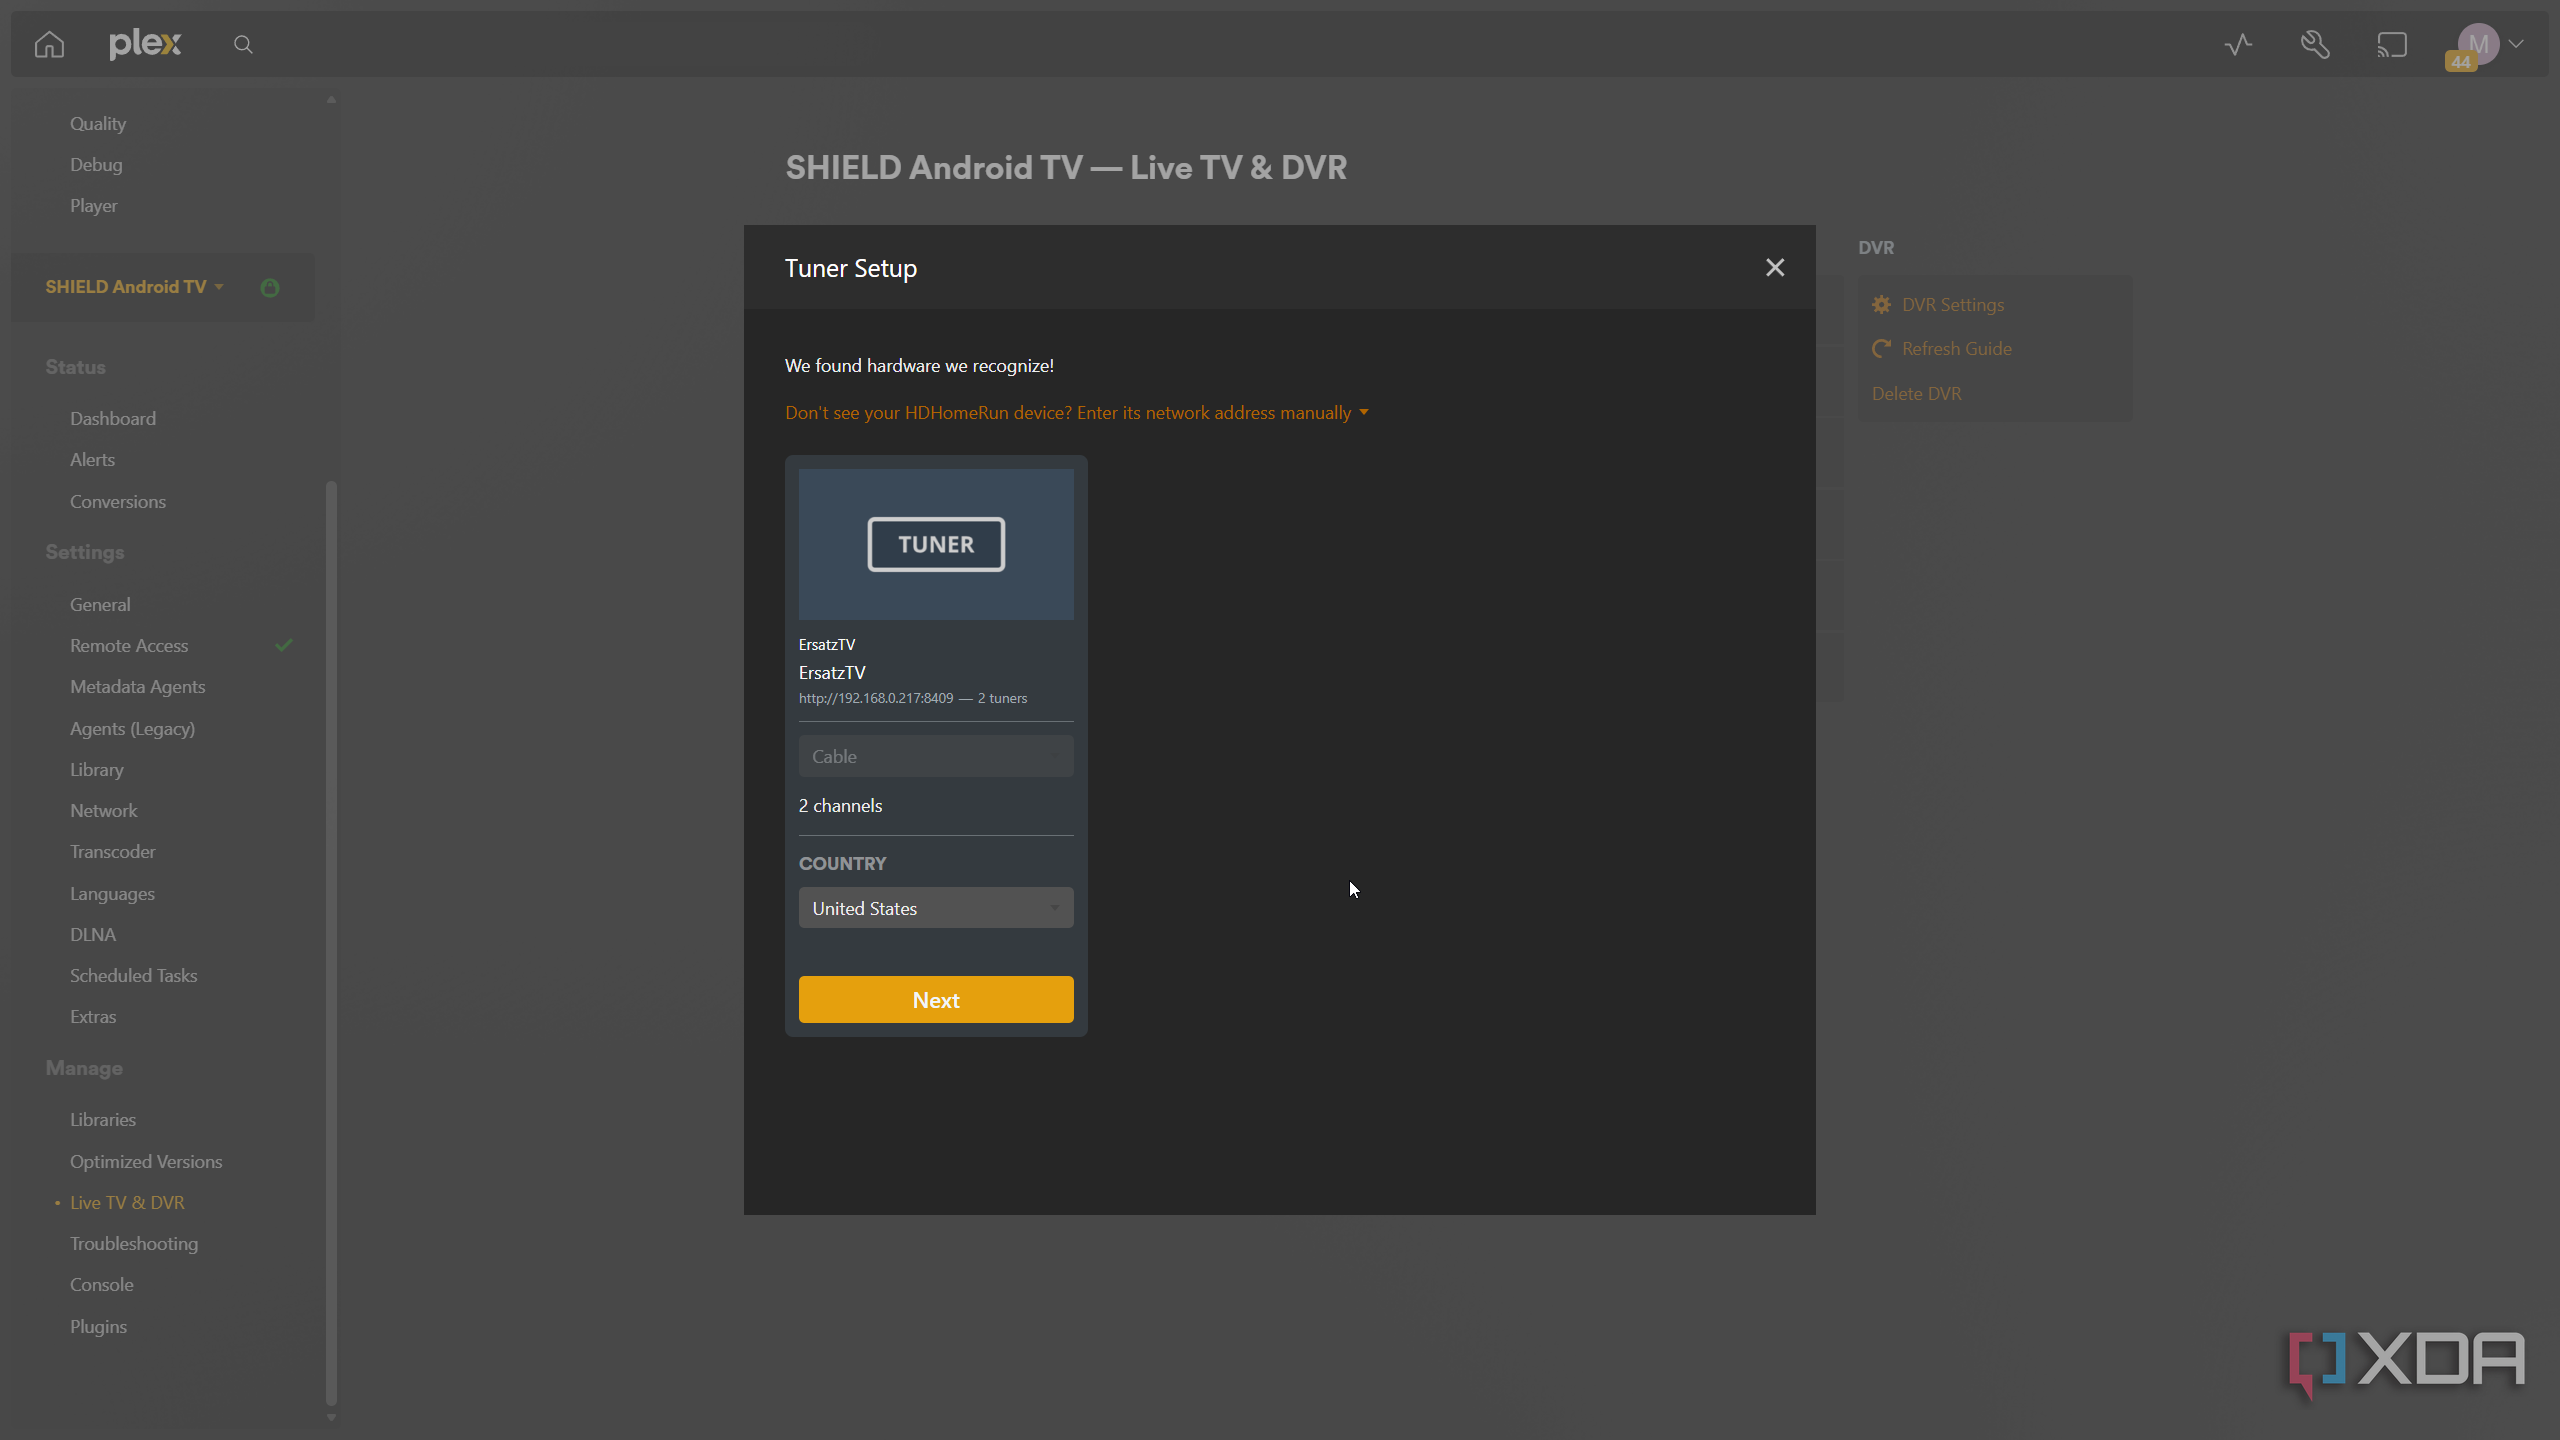Screen dimensions: 2560x1440
Task: Open the activity pulse icon
Action: 2238,44
